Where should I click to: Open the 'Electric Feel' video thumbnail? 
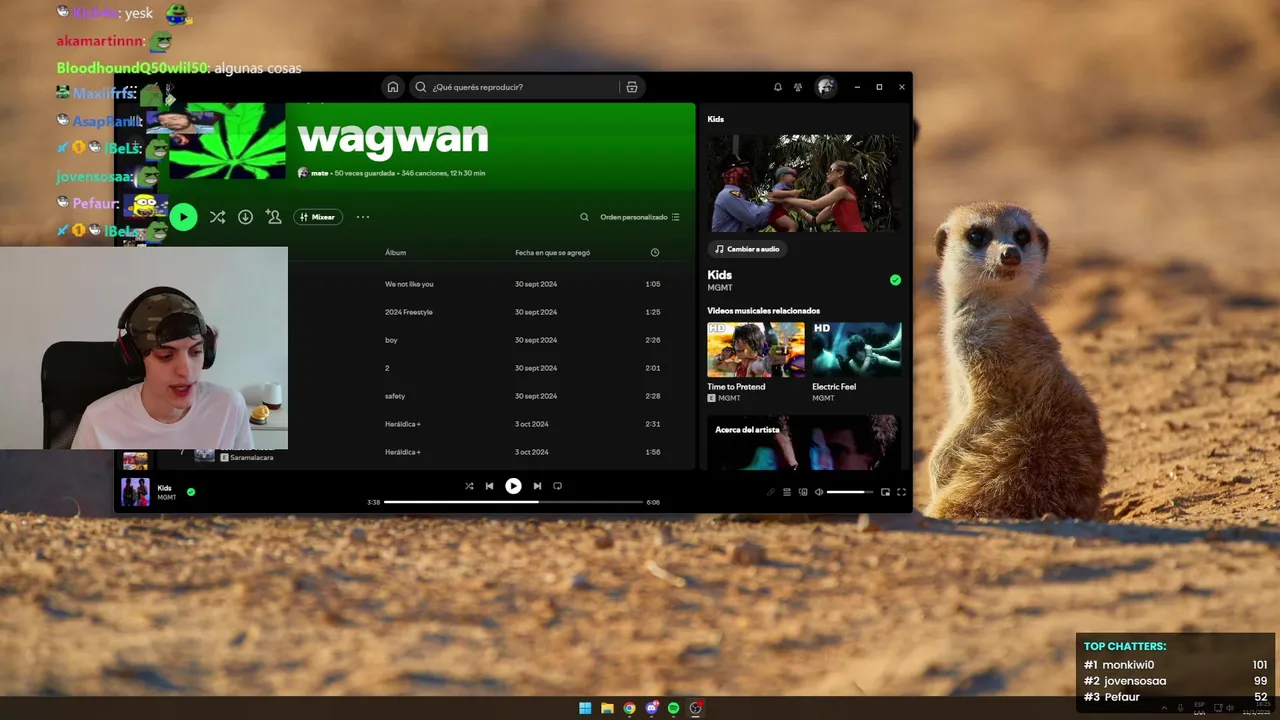click(x=856, y=349)
